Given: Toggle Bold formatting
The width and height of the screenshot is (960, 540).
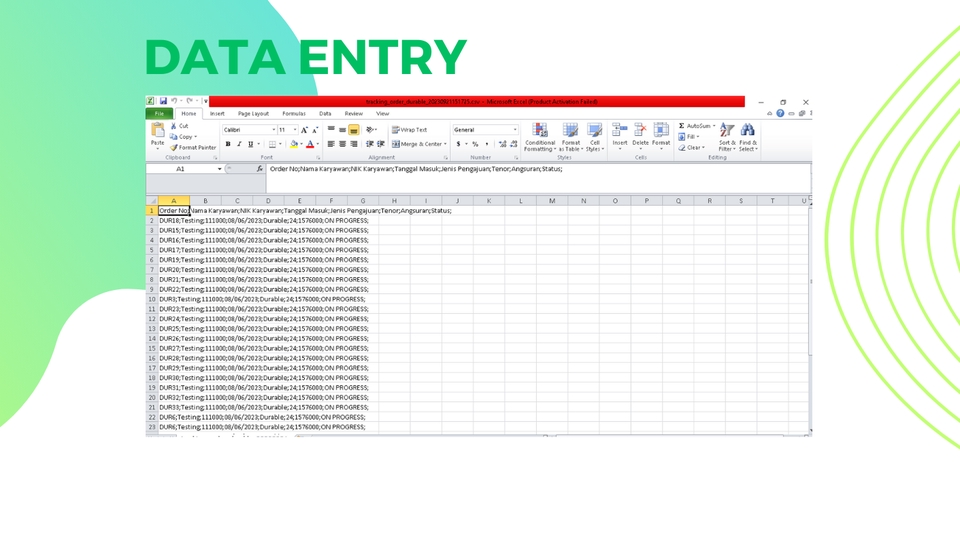Looking at the screenshot, I should pyautogui.click(x=228, y=144).
